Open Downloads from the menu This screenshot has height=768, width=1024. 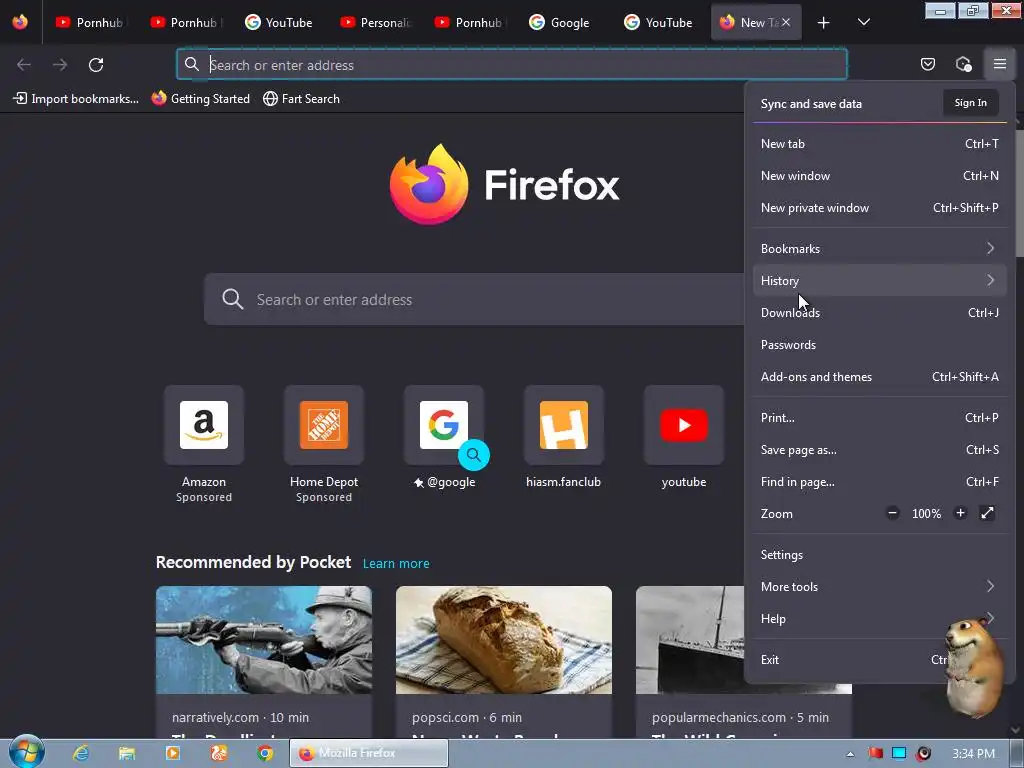point(879,313)
